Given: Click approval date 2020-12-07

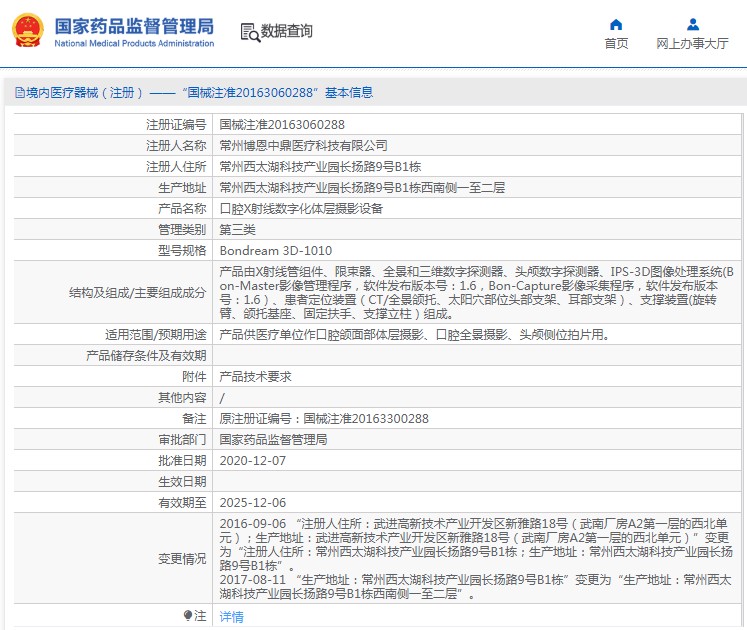Looking at the screenshot, I should point(252,461).
